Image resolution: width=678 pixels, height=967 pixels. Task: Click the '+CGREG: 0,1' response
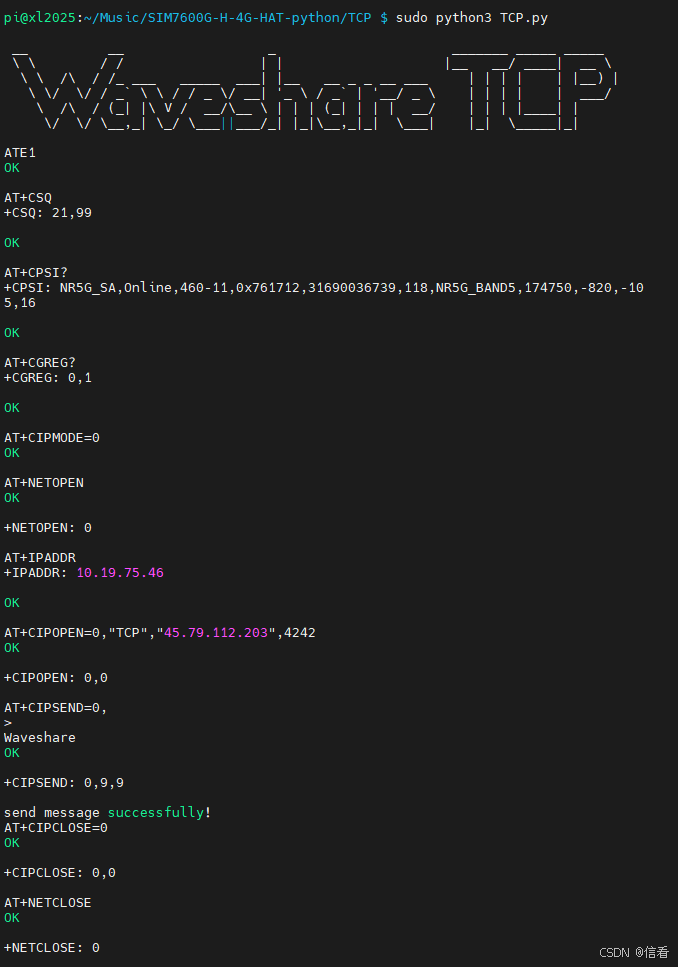[48, 377]
